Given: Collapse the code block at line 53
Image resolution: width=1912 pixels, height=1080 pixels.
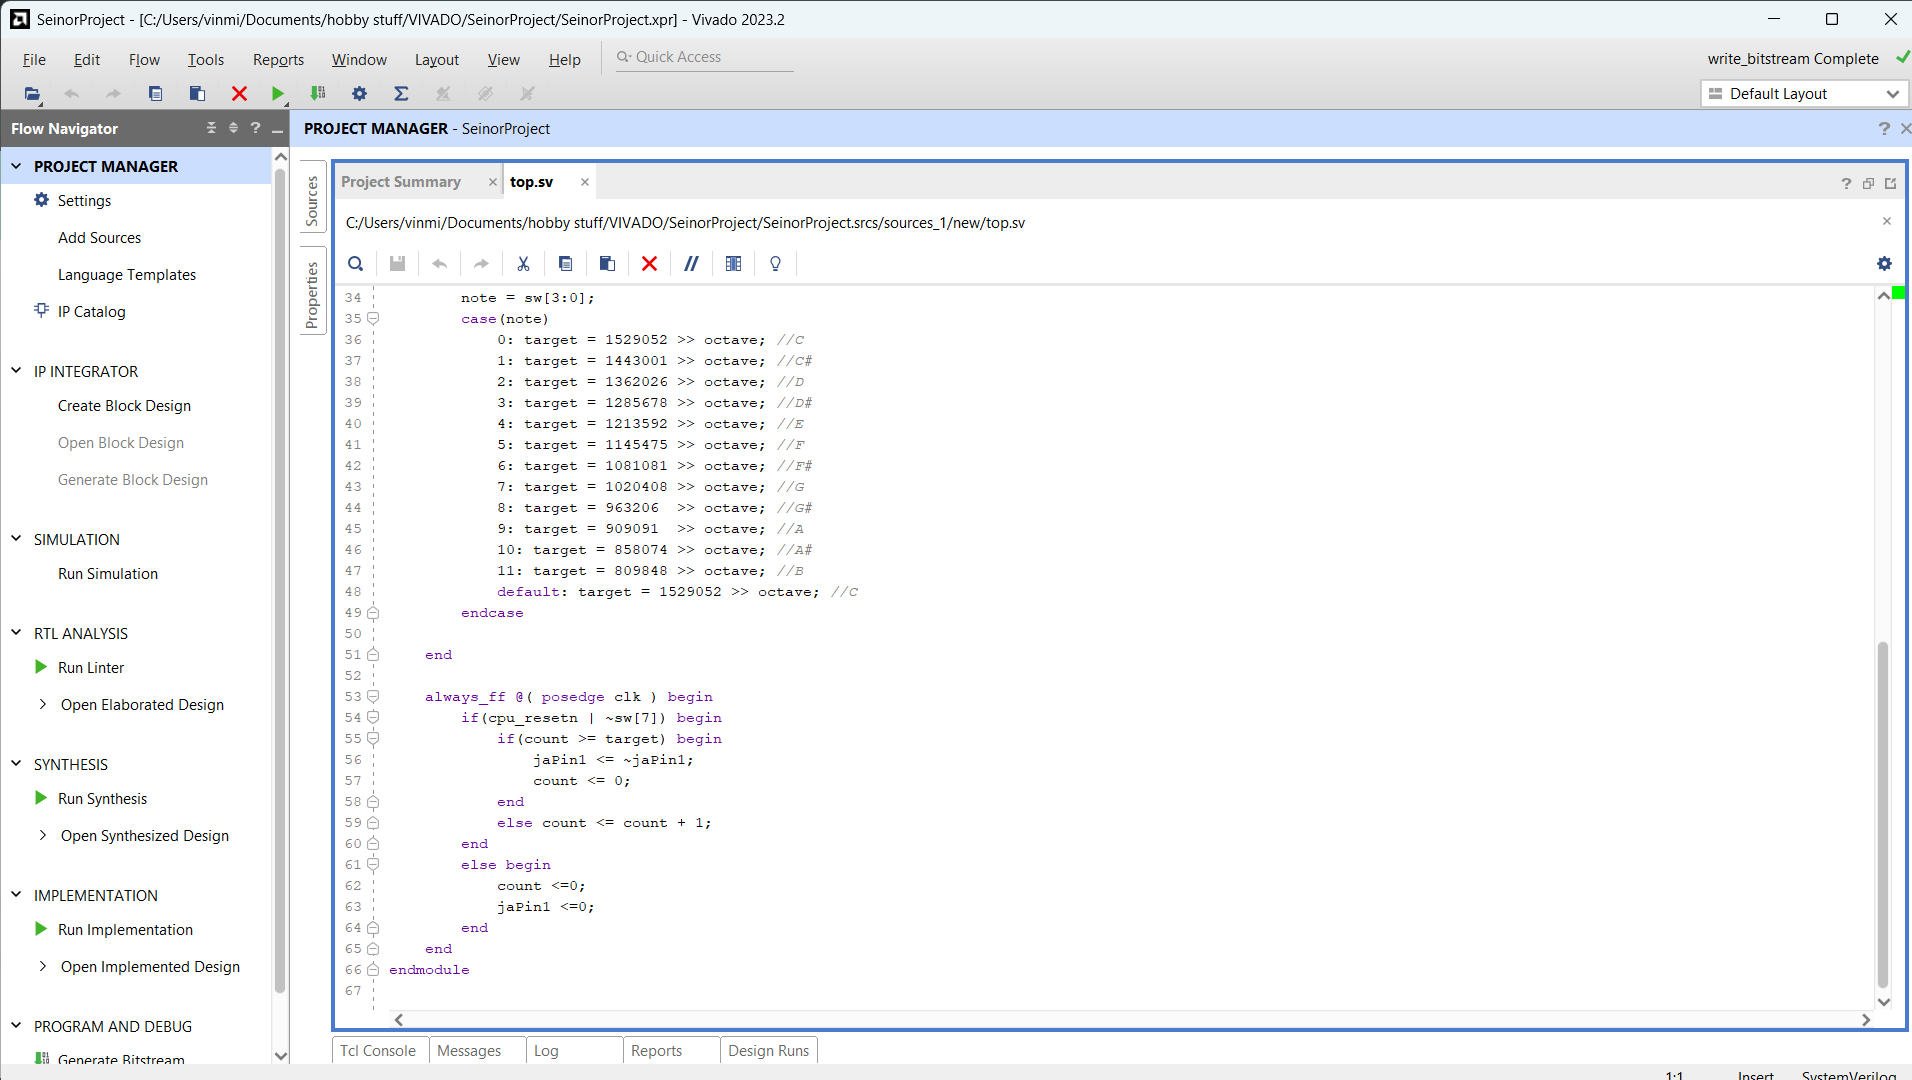Looking at the screenshot, I should (x=372, y=696).
